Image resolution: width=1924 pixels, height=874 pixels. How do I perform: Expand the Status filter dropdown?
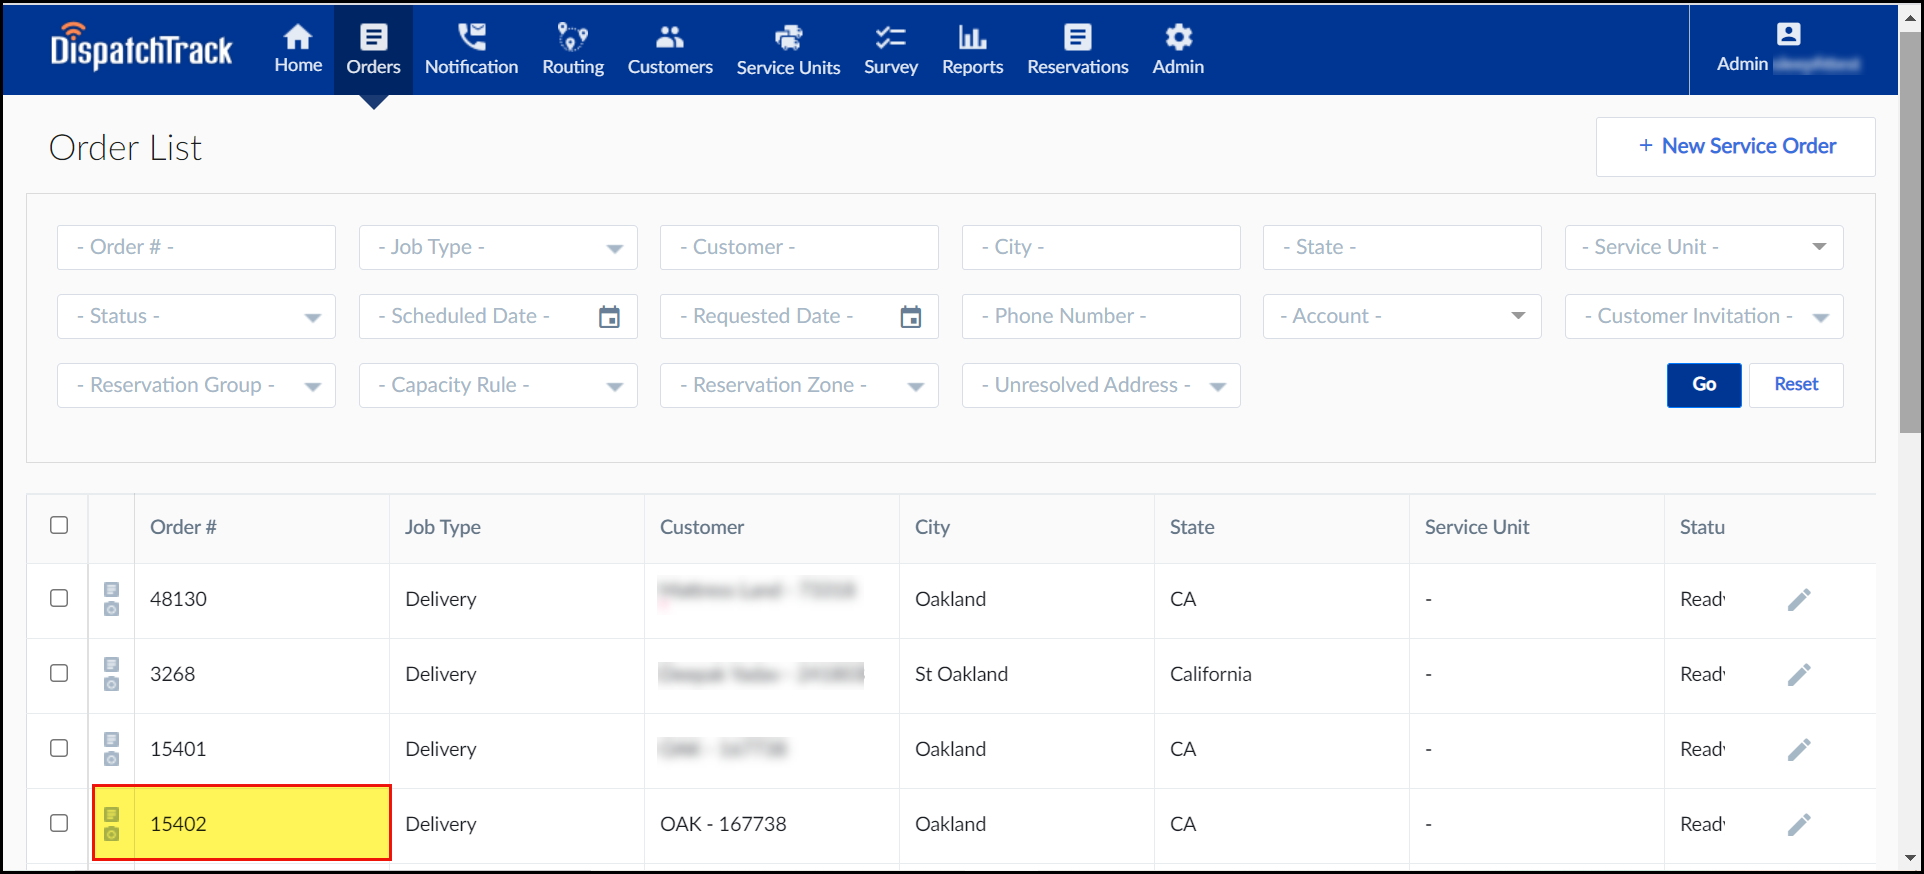pyautogui.click(x=196, y=316)
